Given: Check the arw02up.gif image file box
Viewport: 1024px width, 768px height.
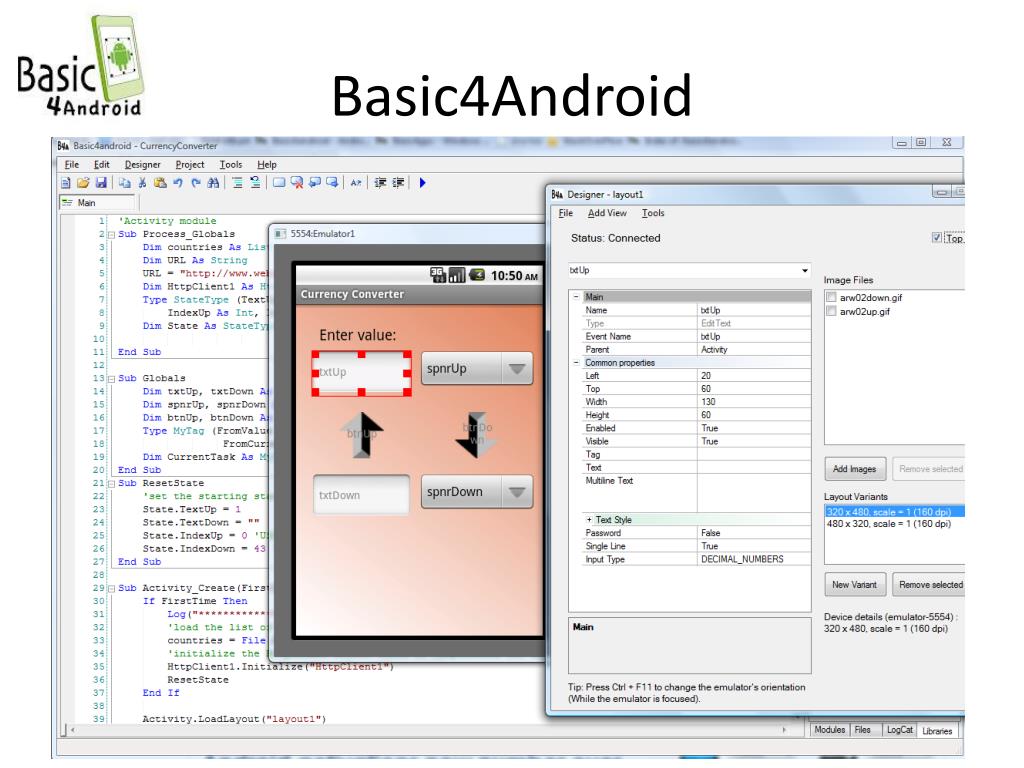Looking at the screenshot, I should 831,312.
